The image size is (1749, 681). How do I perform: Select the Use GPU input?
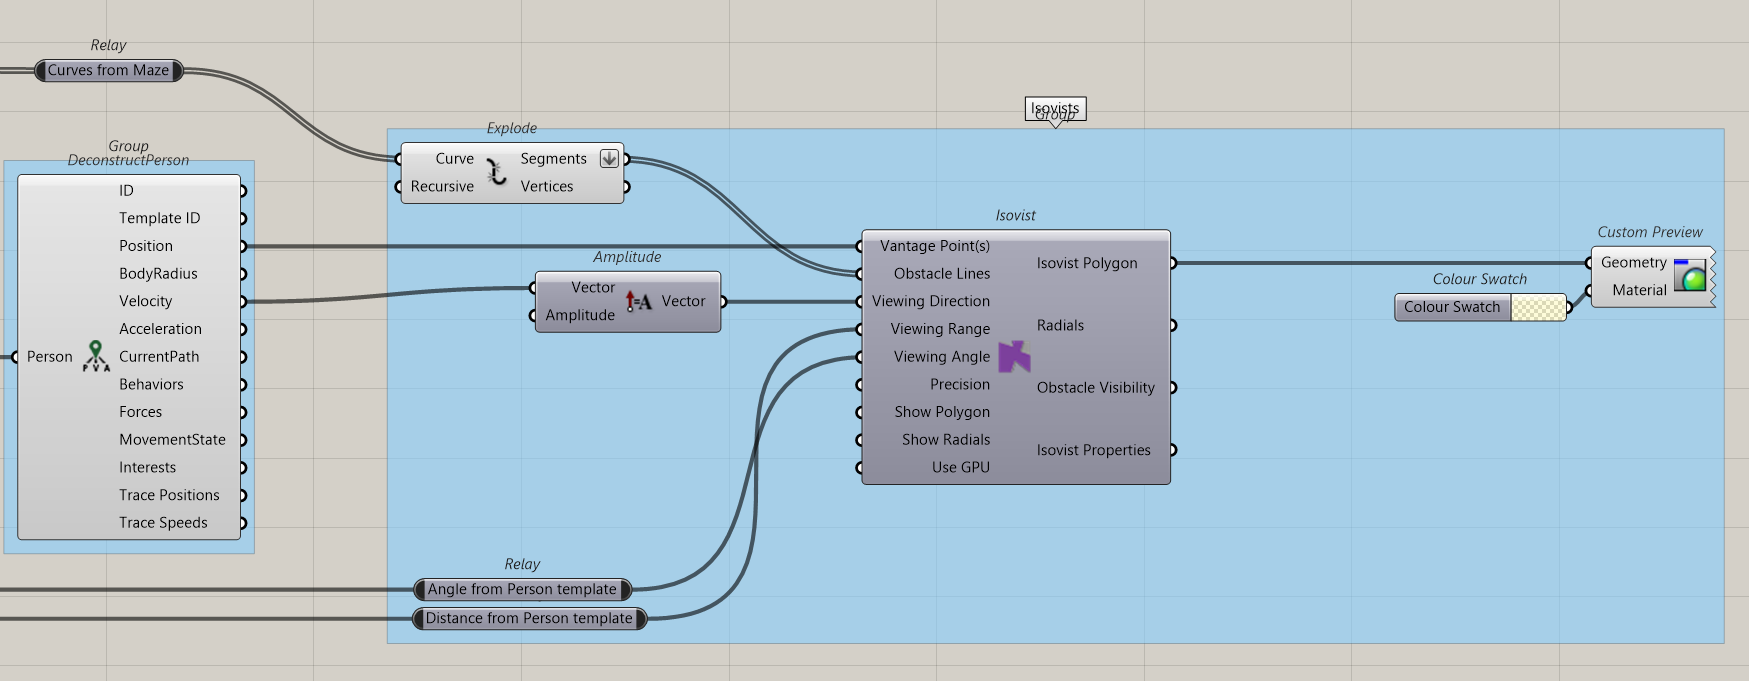click(960, 467)
